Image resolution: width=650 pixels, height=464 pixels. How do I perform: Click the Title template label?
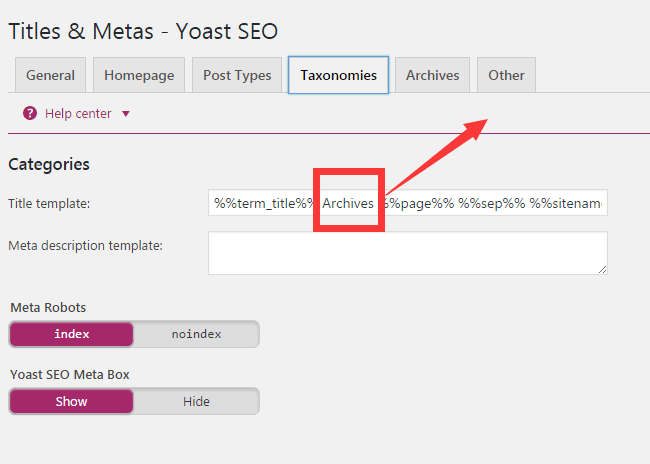click(49, 204)
